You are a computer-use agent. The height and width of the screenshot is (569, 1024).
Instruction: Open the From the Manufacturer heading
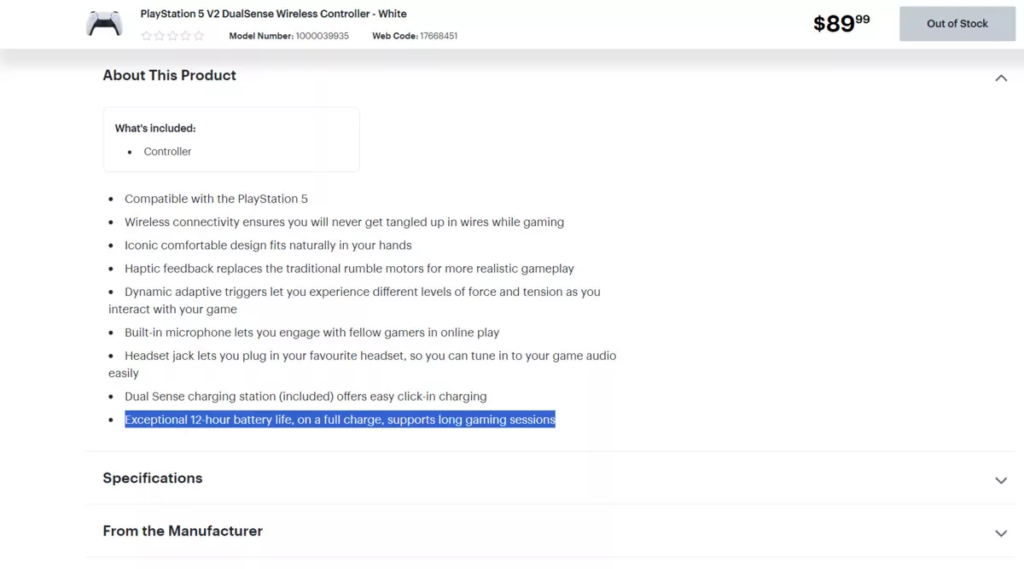(182, 531)
